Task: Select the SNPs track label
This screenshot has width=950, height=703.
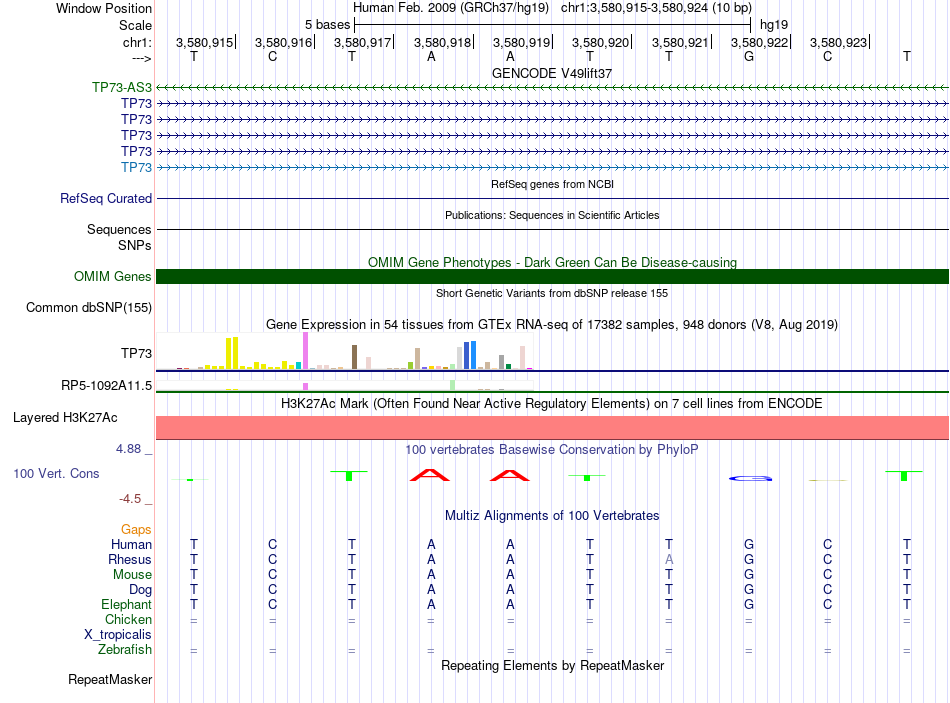Action: pyautogui.click(x=135, y=245)
